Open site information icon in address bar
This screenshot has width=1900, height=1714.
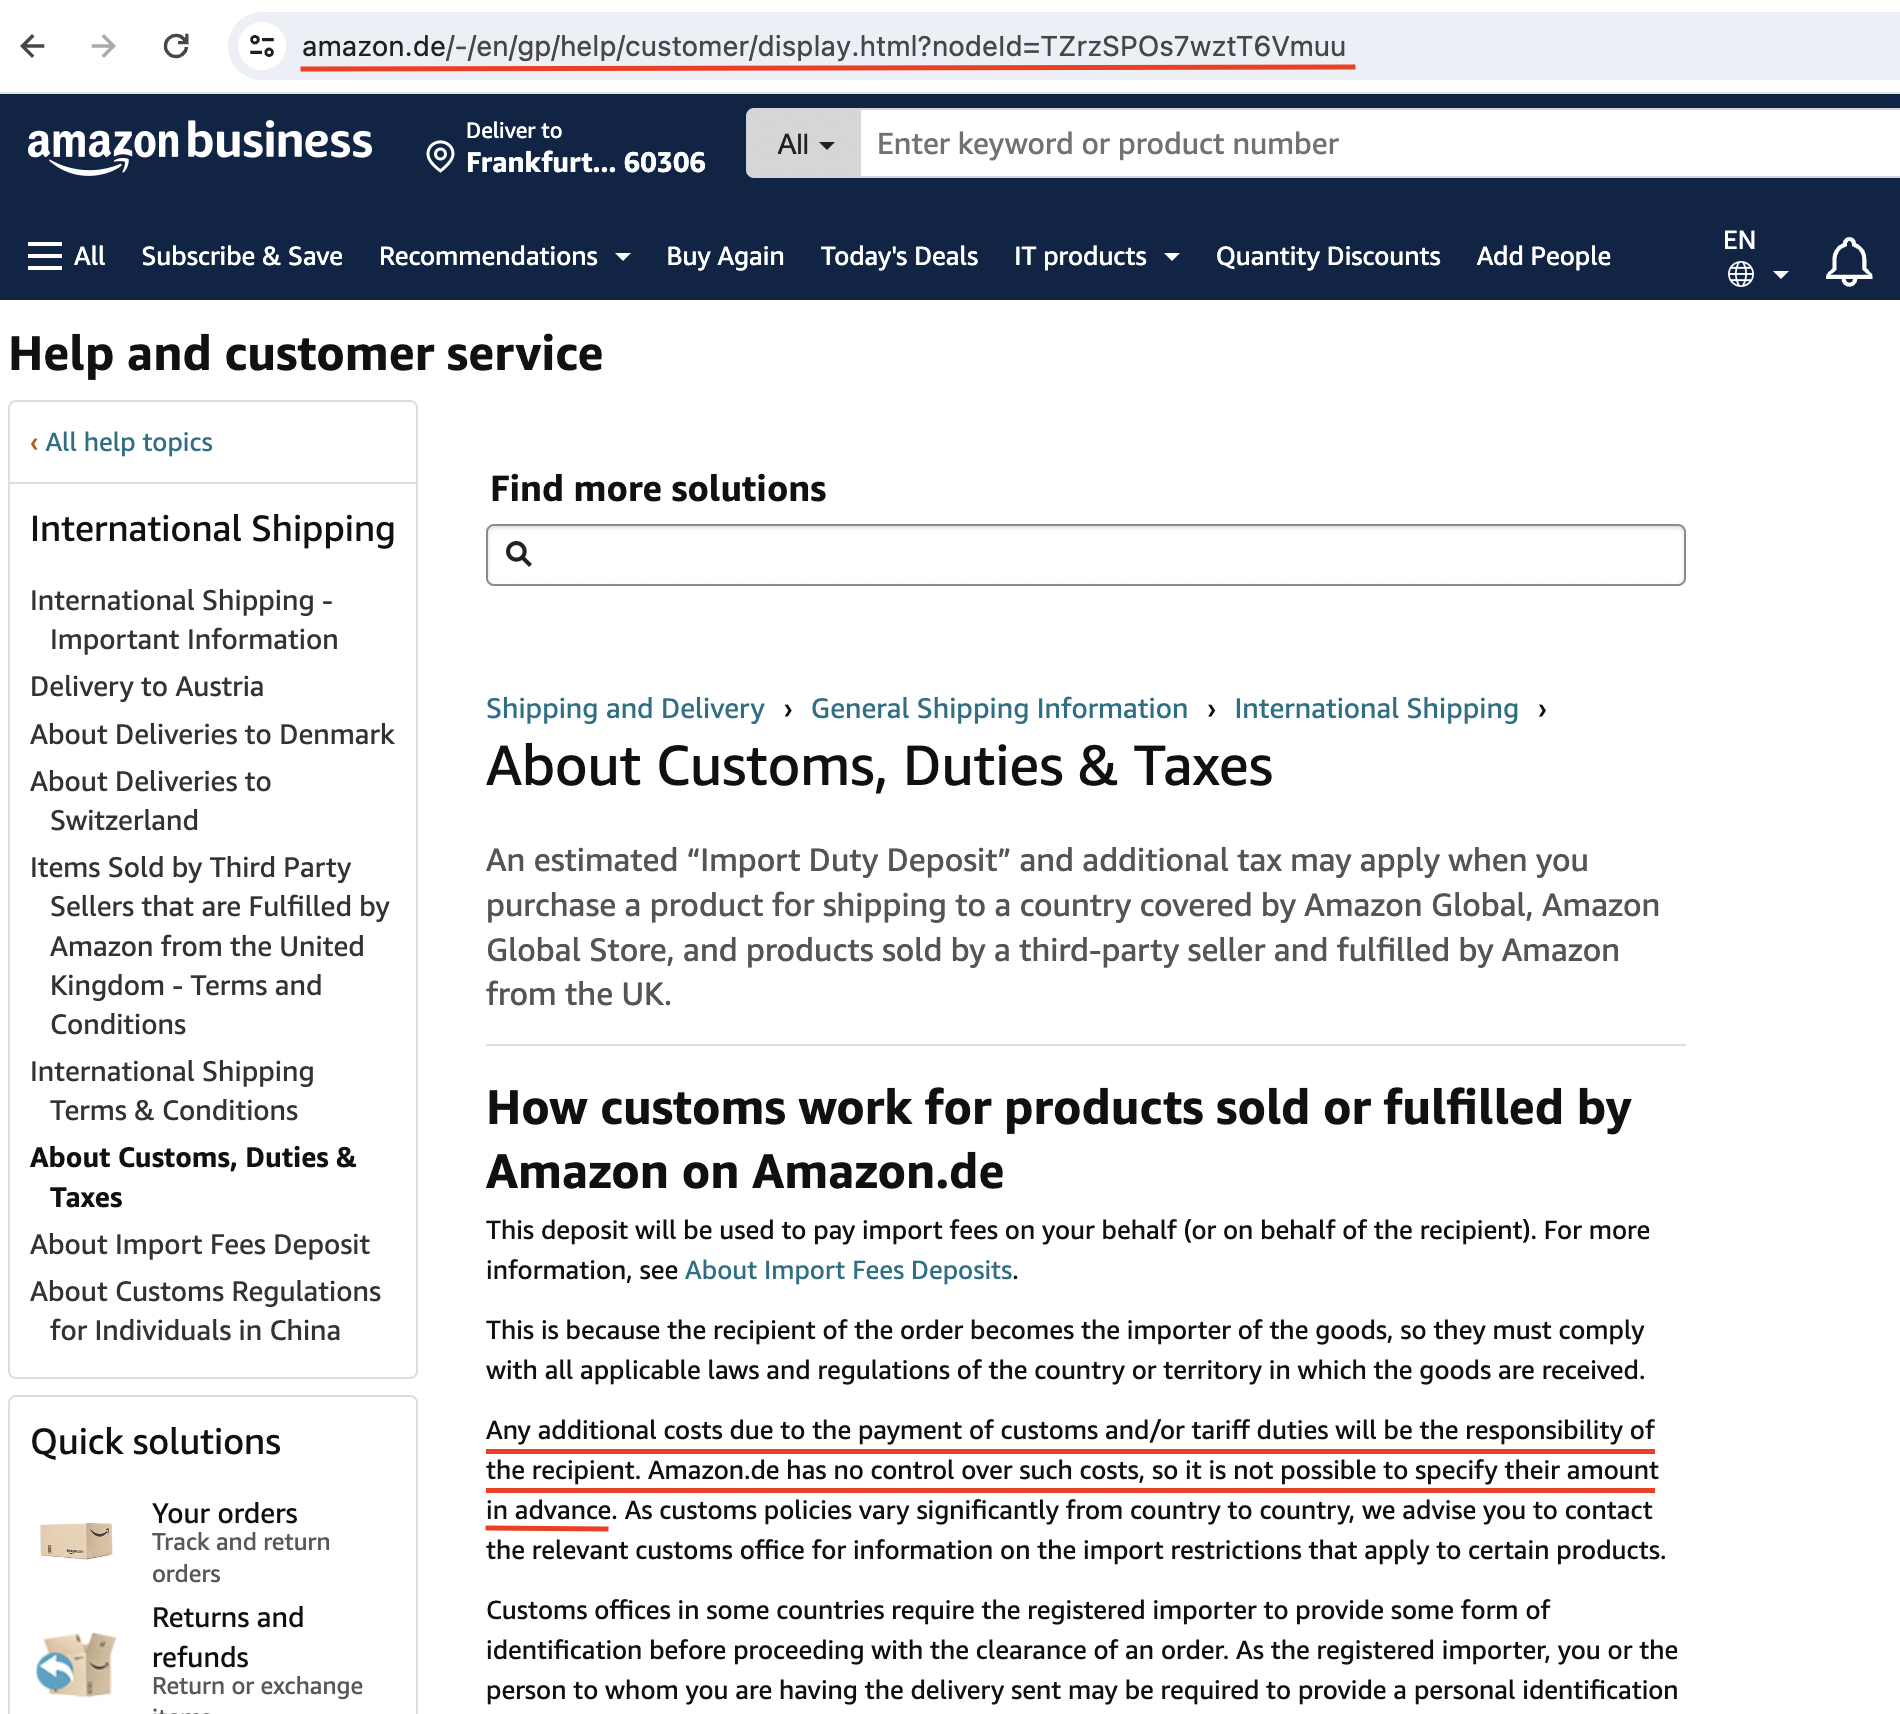tap(262, 46)
